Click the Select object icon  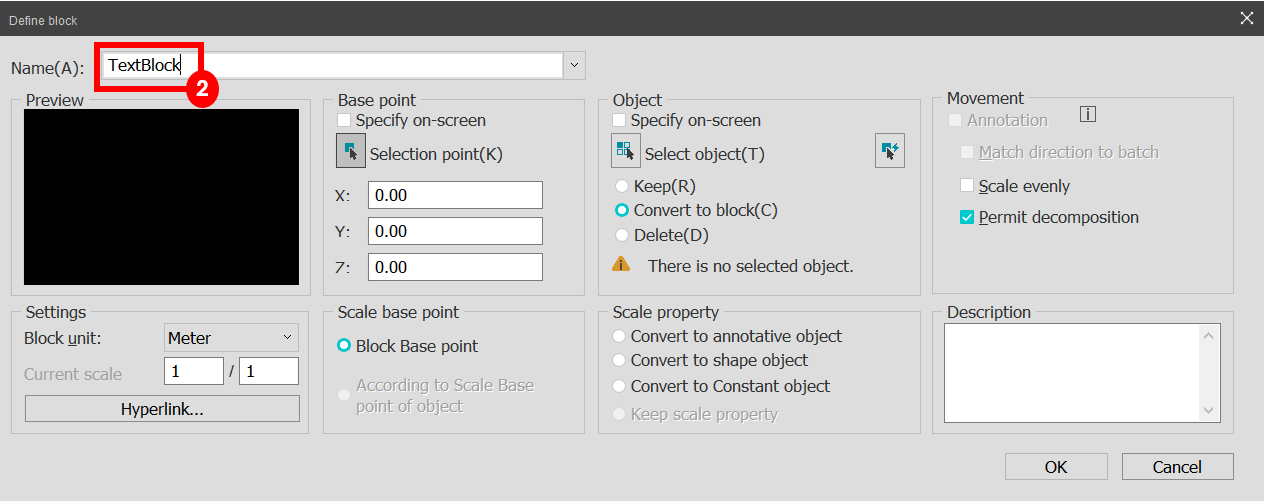pos(625,152)
